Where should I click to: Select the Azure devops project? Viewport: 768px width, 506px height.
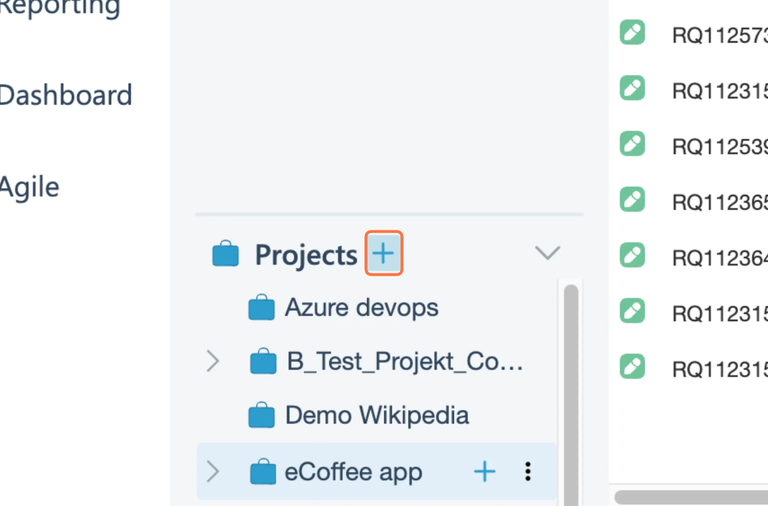(x=361, y=307)
